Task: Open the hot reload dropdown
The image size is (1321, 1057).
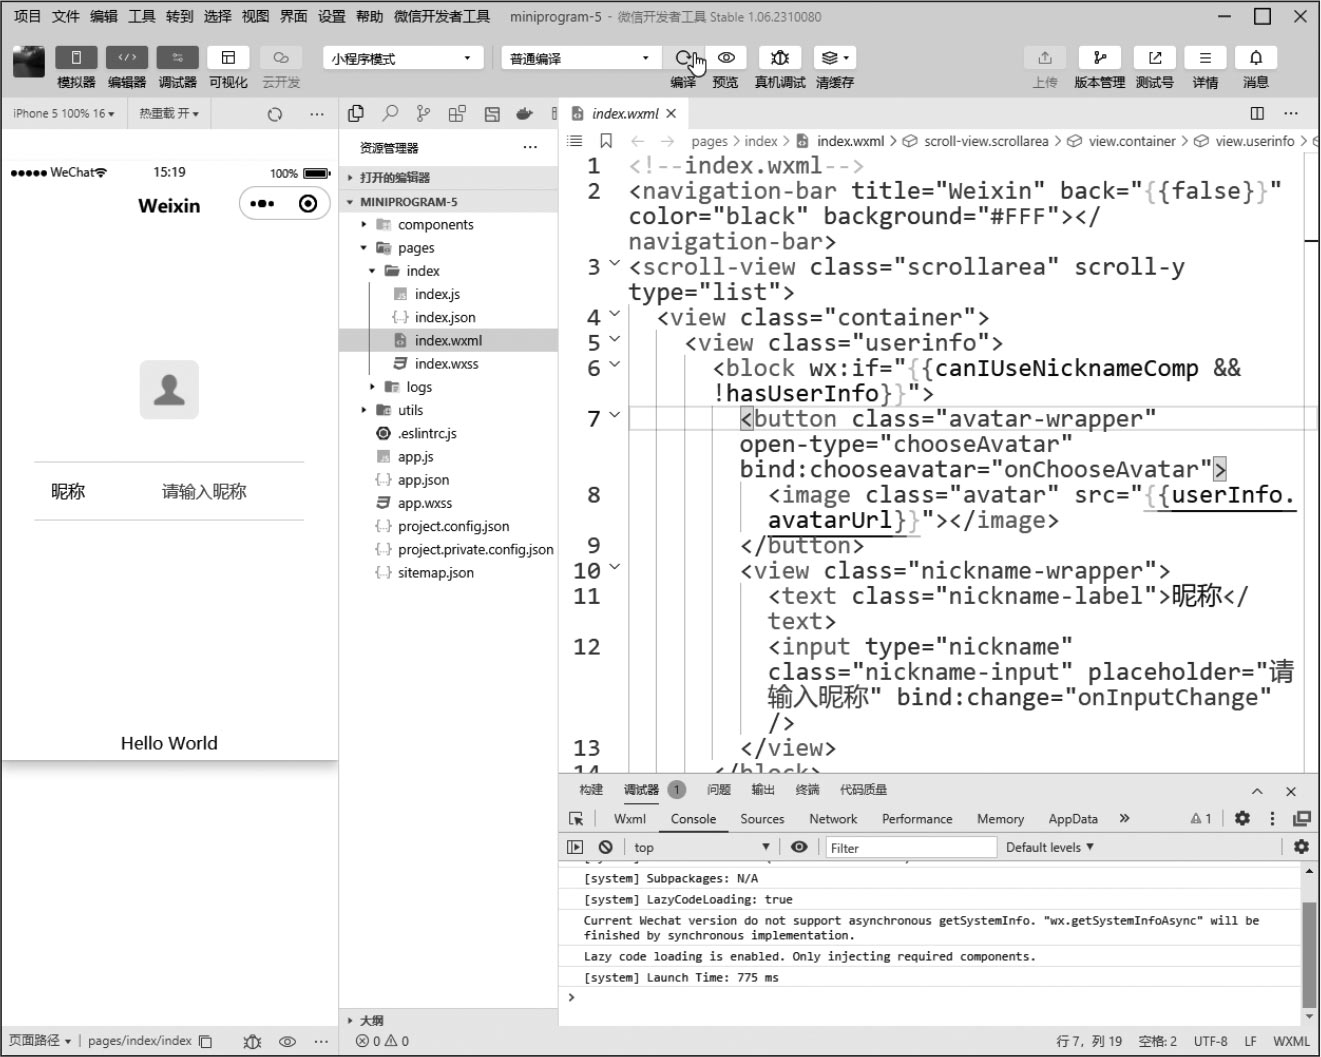Action: pyautogui.click(x=169, y=114)
